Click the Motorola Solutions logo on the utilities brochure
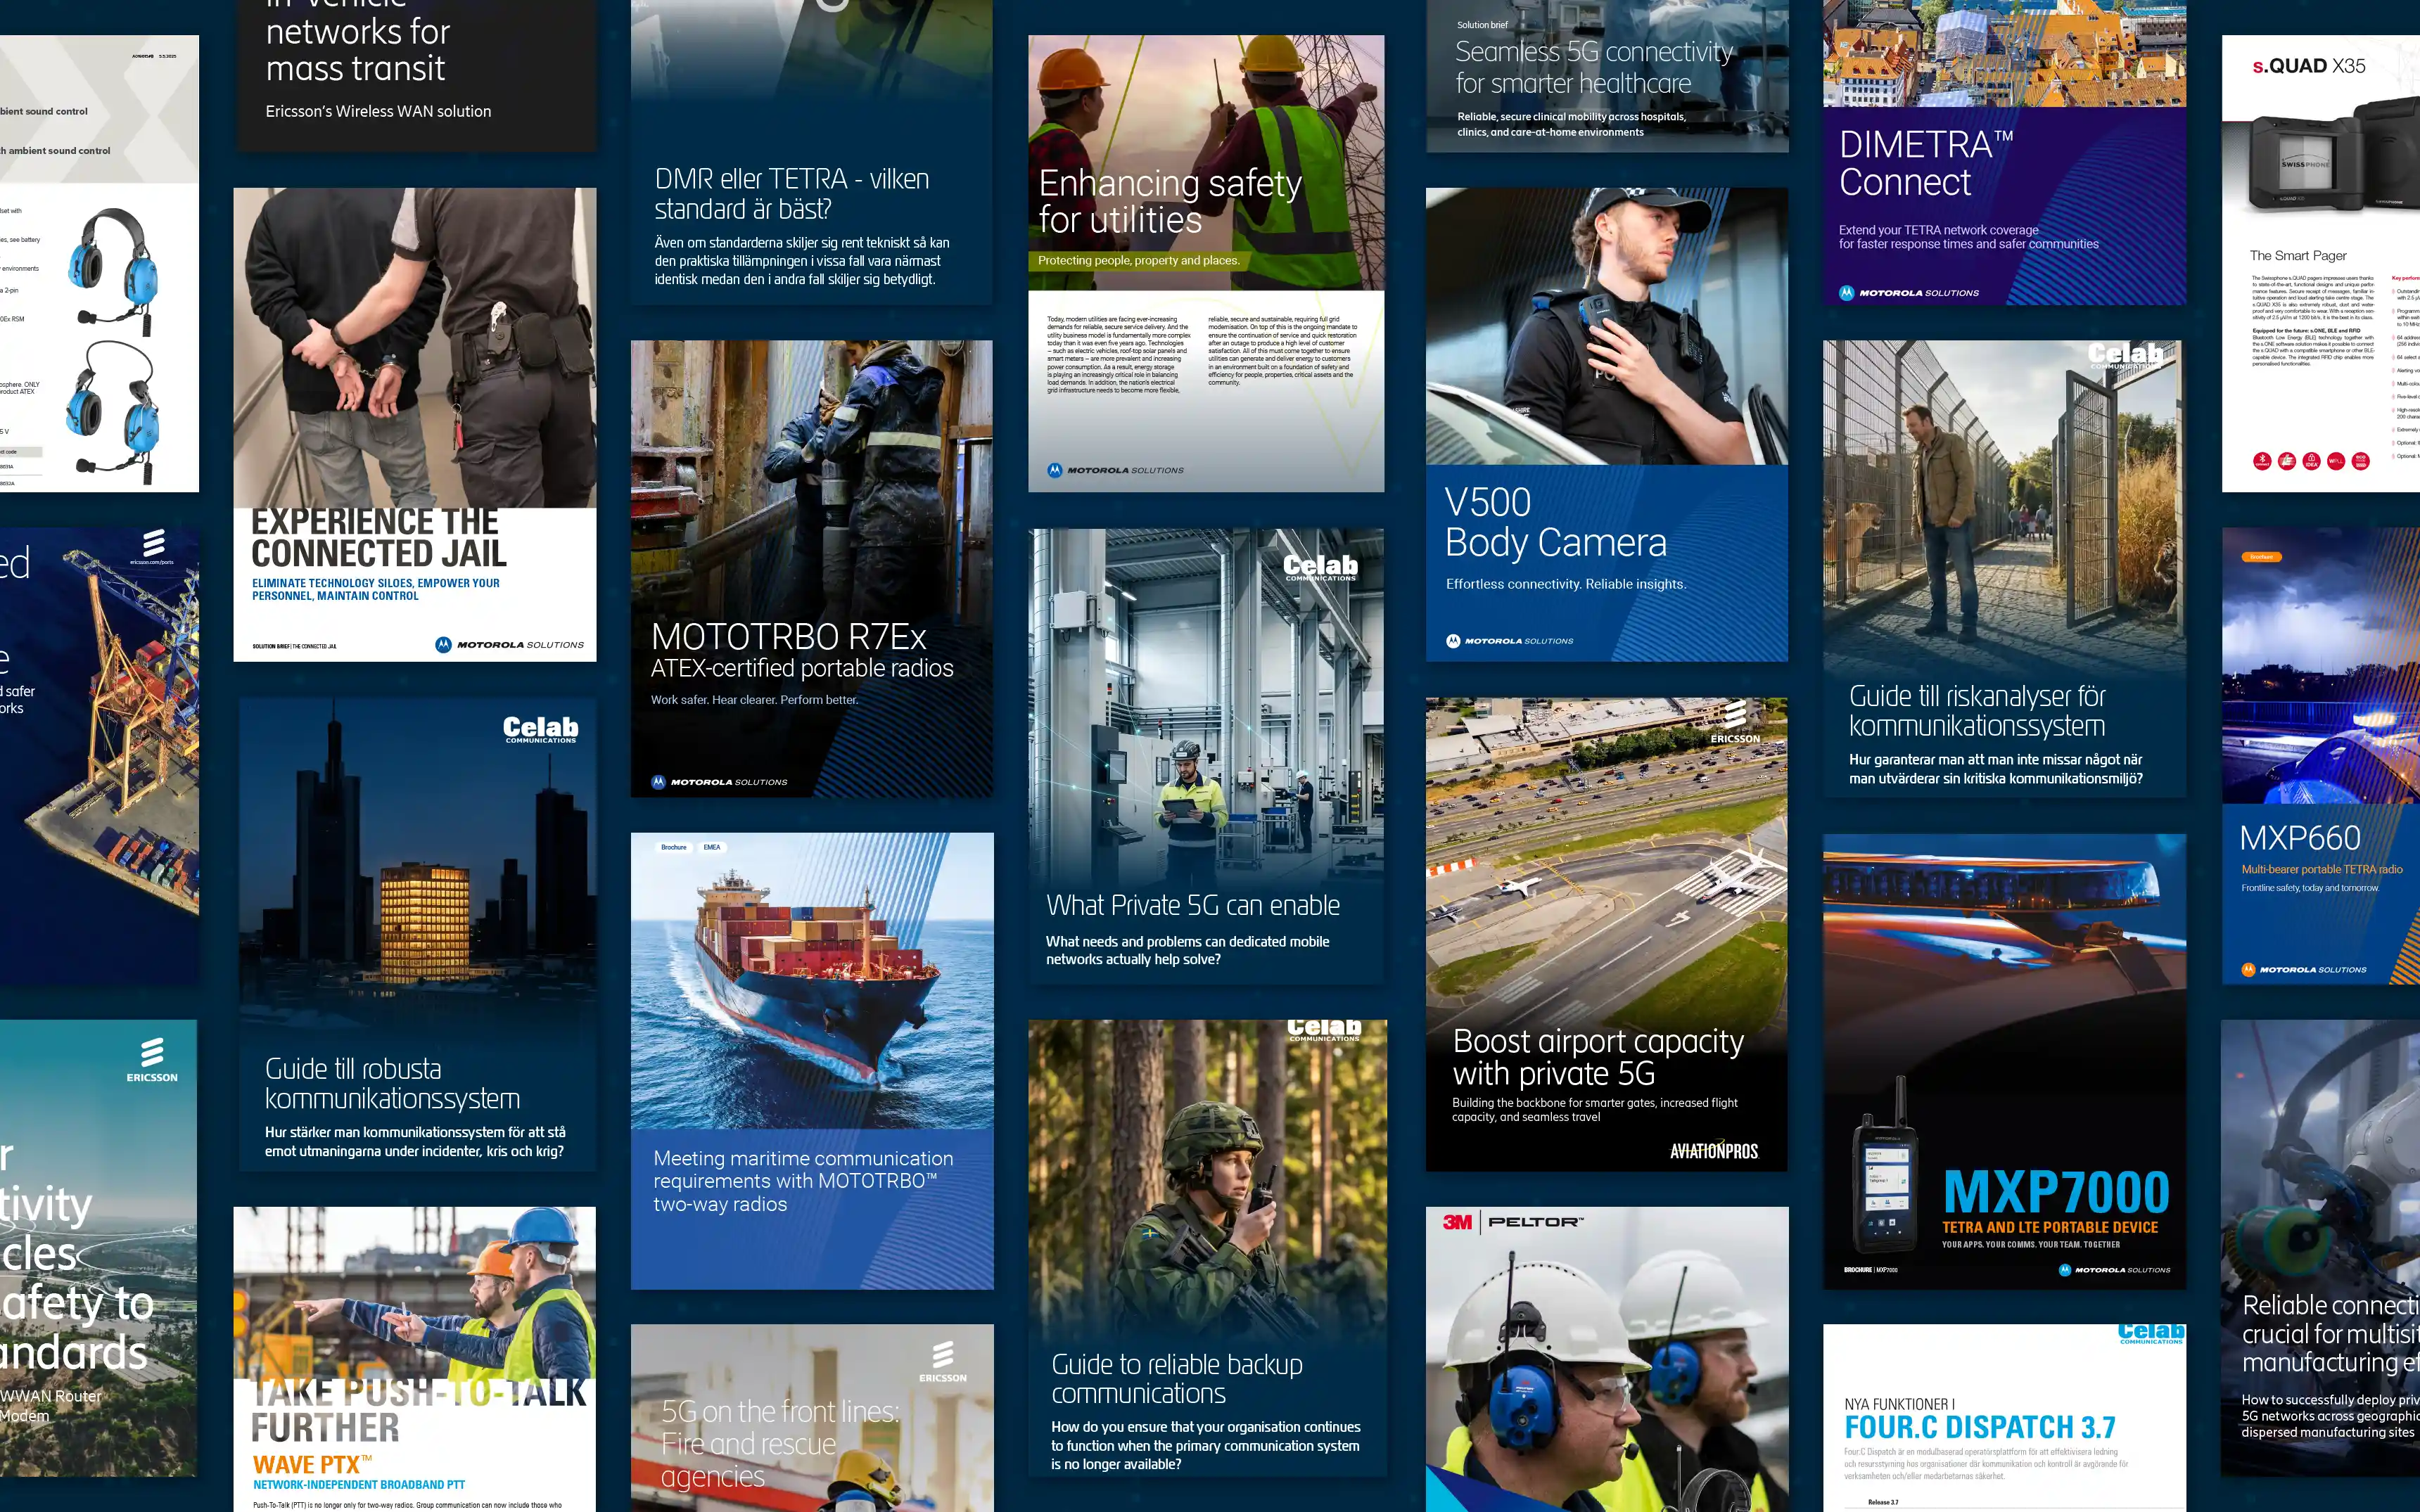The image size is (2420, 1512). point(1115,470)
